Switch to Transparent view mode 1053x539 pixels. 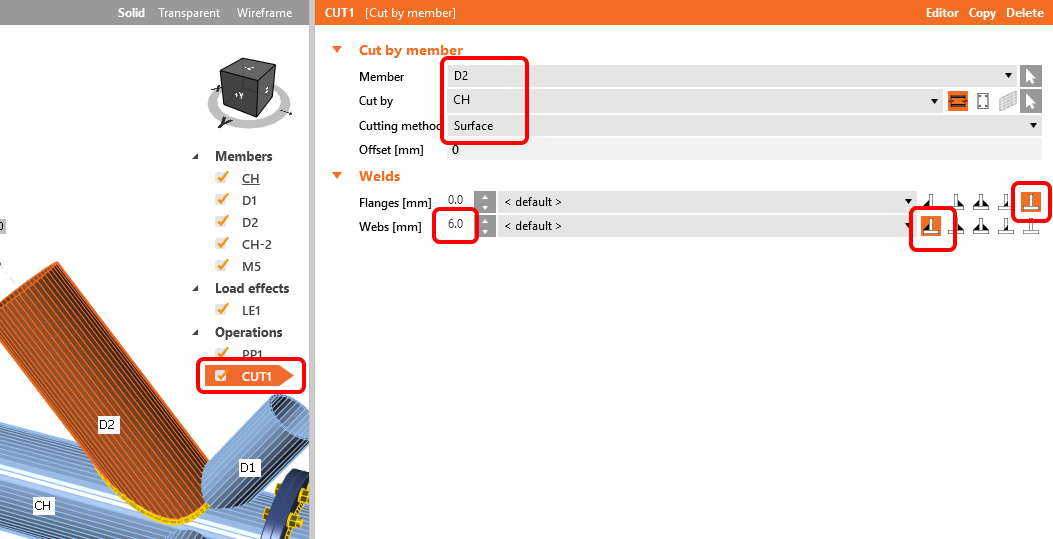coord(189,13)
